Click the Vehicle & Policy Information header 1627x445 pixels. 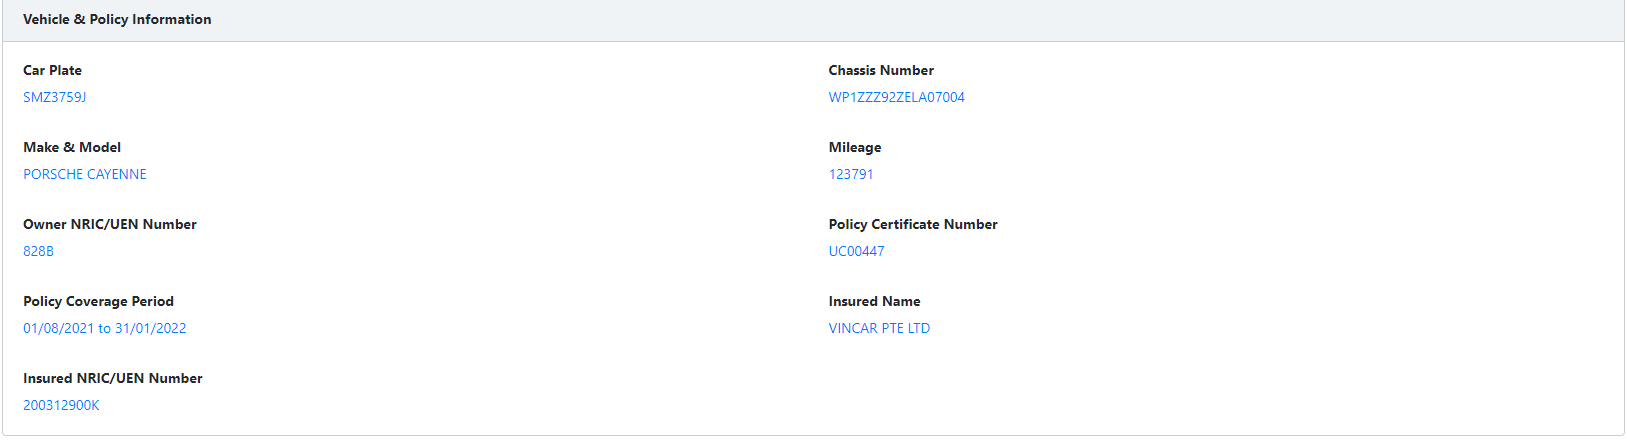117,19
